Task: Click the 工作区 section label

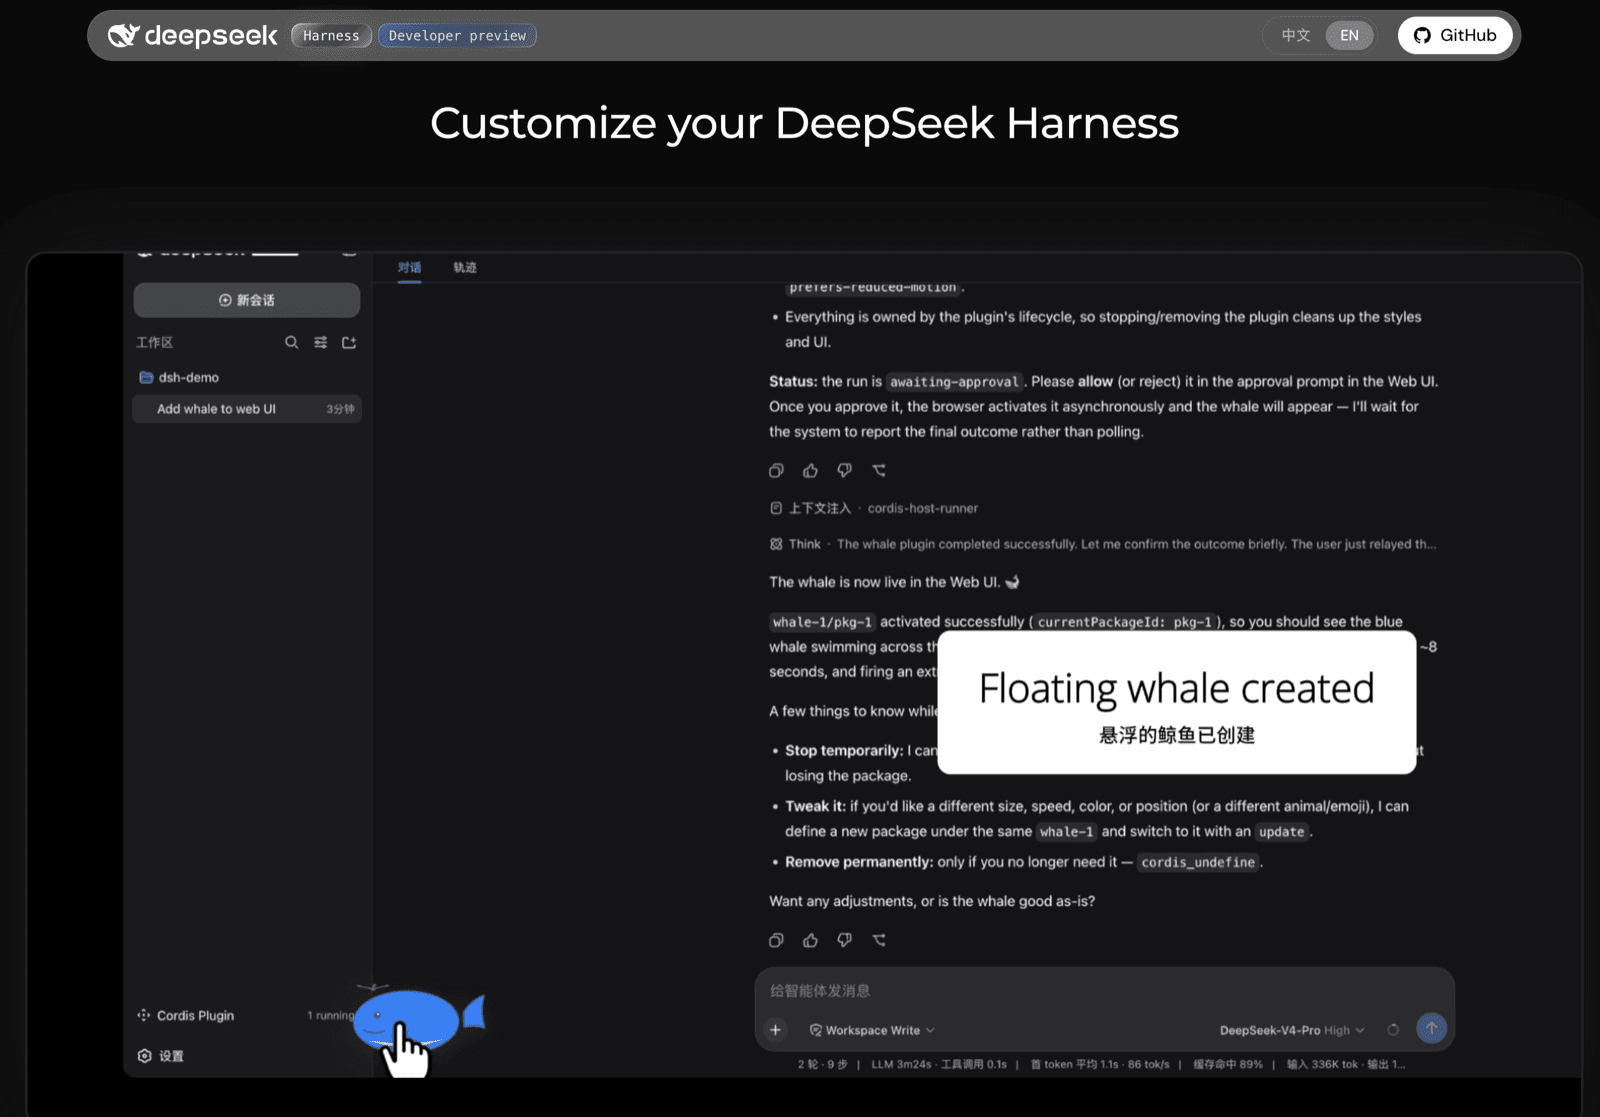Action: [x=155, y=342]
